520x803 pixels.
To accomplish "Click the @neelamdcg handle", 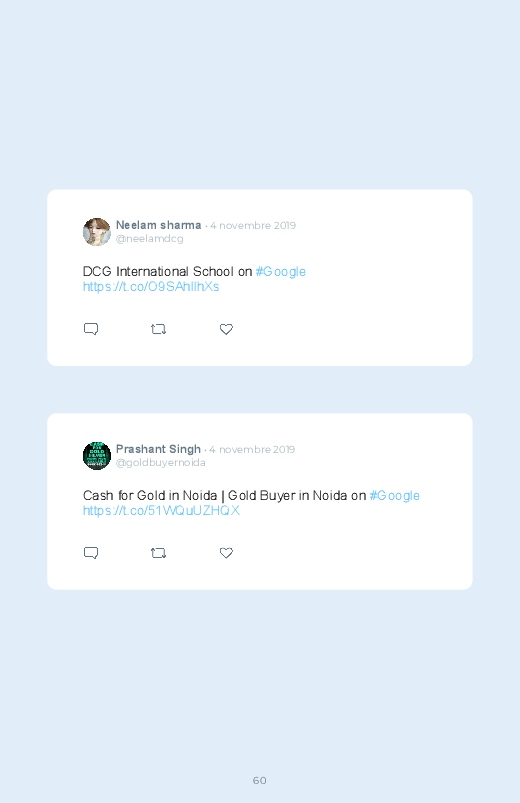I will pos(150,239).
